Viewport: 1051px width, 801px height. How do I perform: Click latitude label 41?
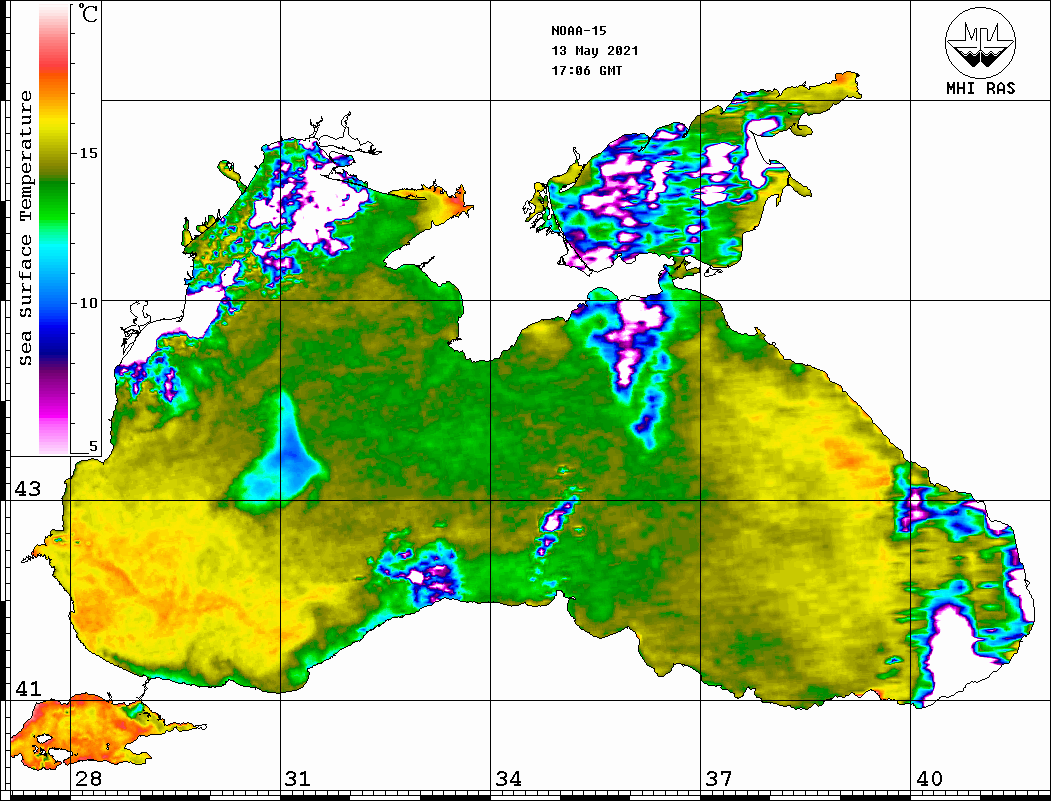tap(28, 688)
